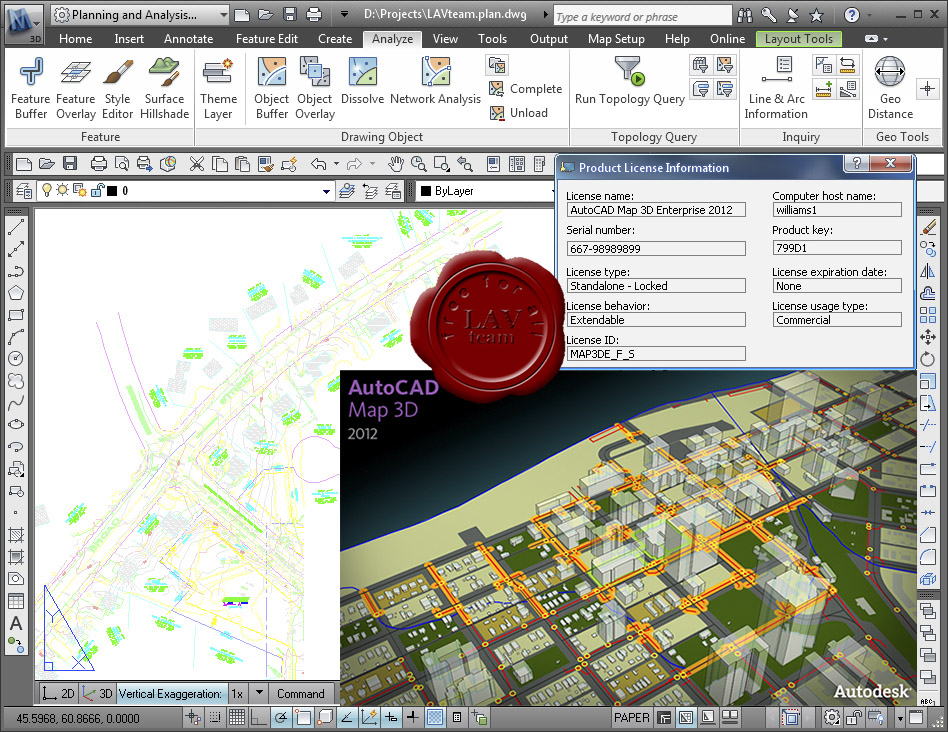Toggle Grid Display in the status bar
Viewport: 948px width, 732px height.
pos(237,717)
